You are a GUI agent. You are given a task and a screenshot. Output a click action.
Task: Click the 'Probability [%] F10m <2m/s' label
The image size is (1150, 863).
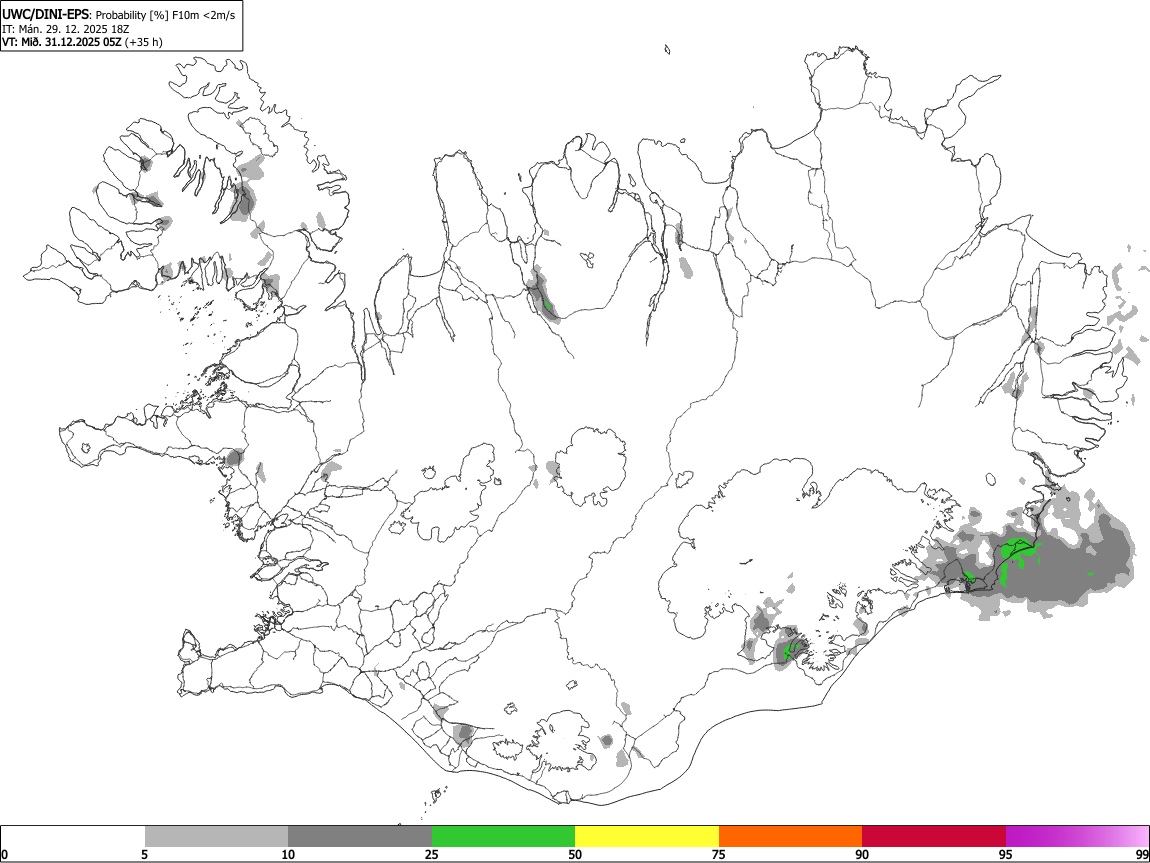pos(166,15)
